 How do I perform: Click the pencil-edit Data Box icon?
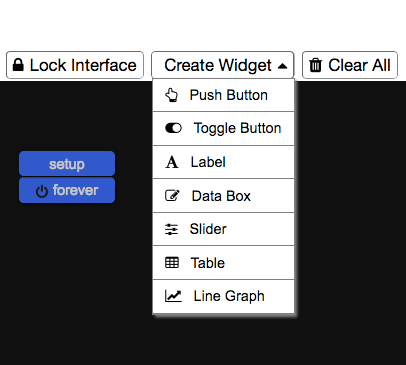pyautogui.click(x=172, y=196)
